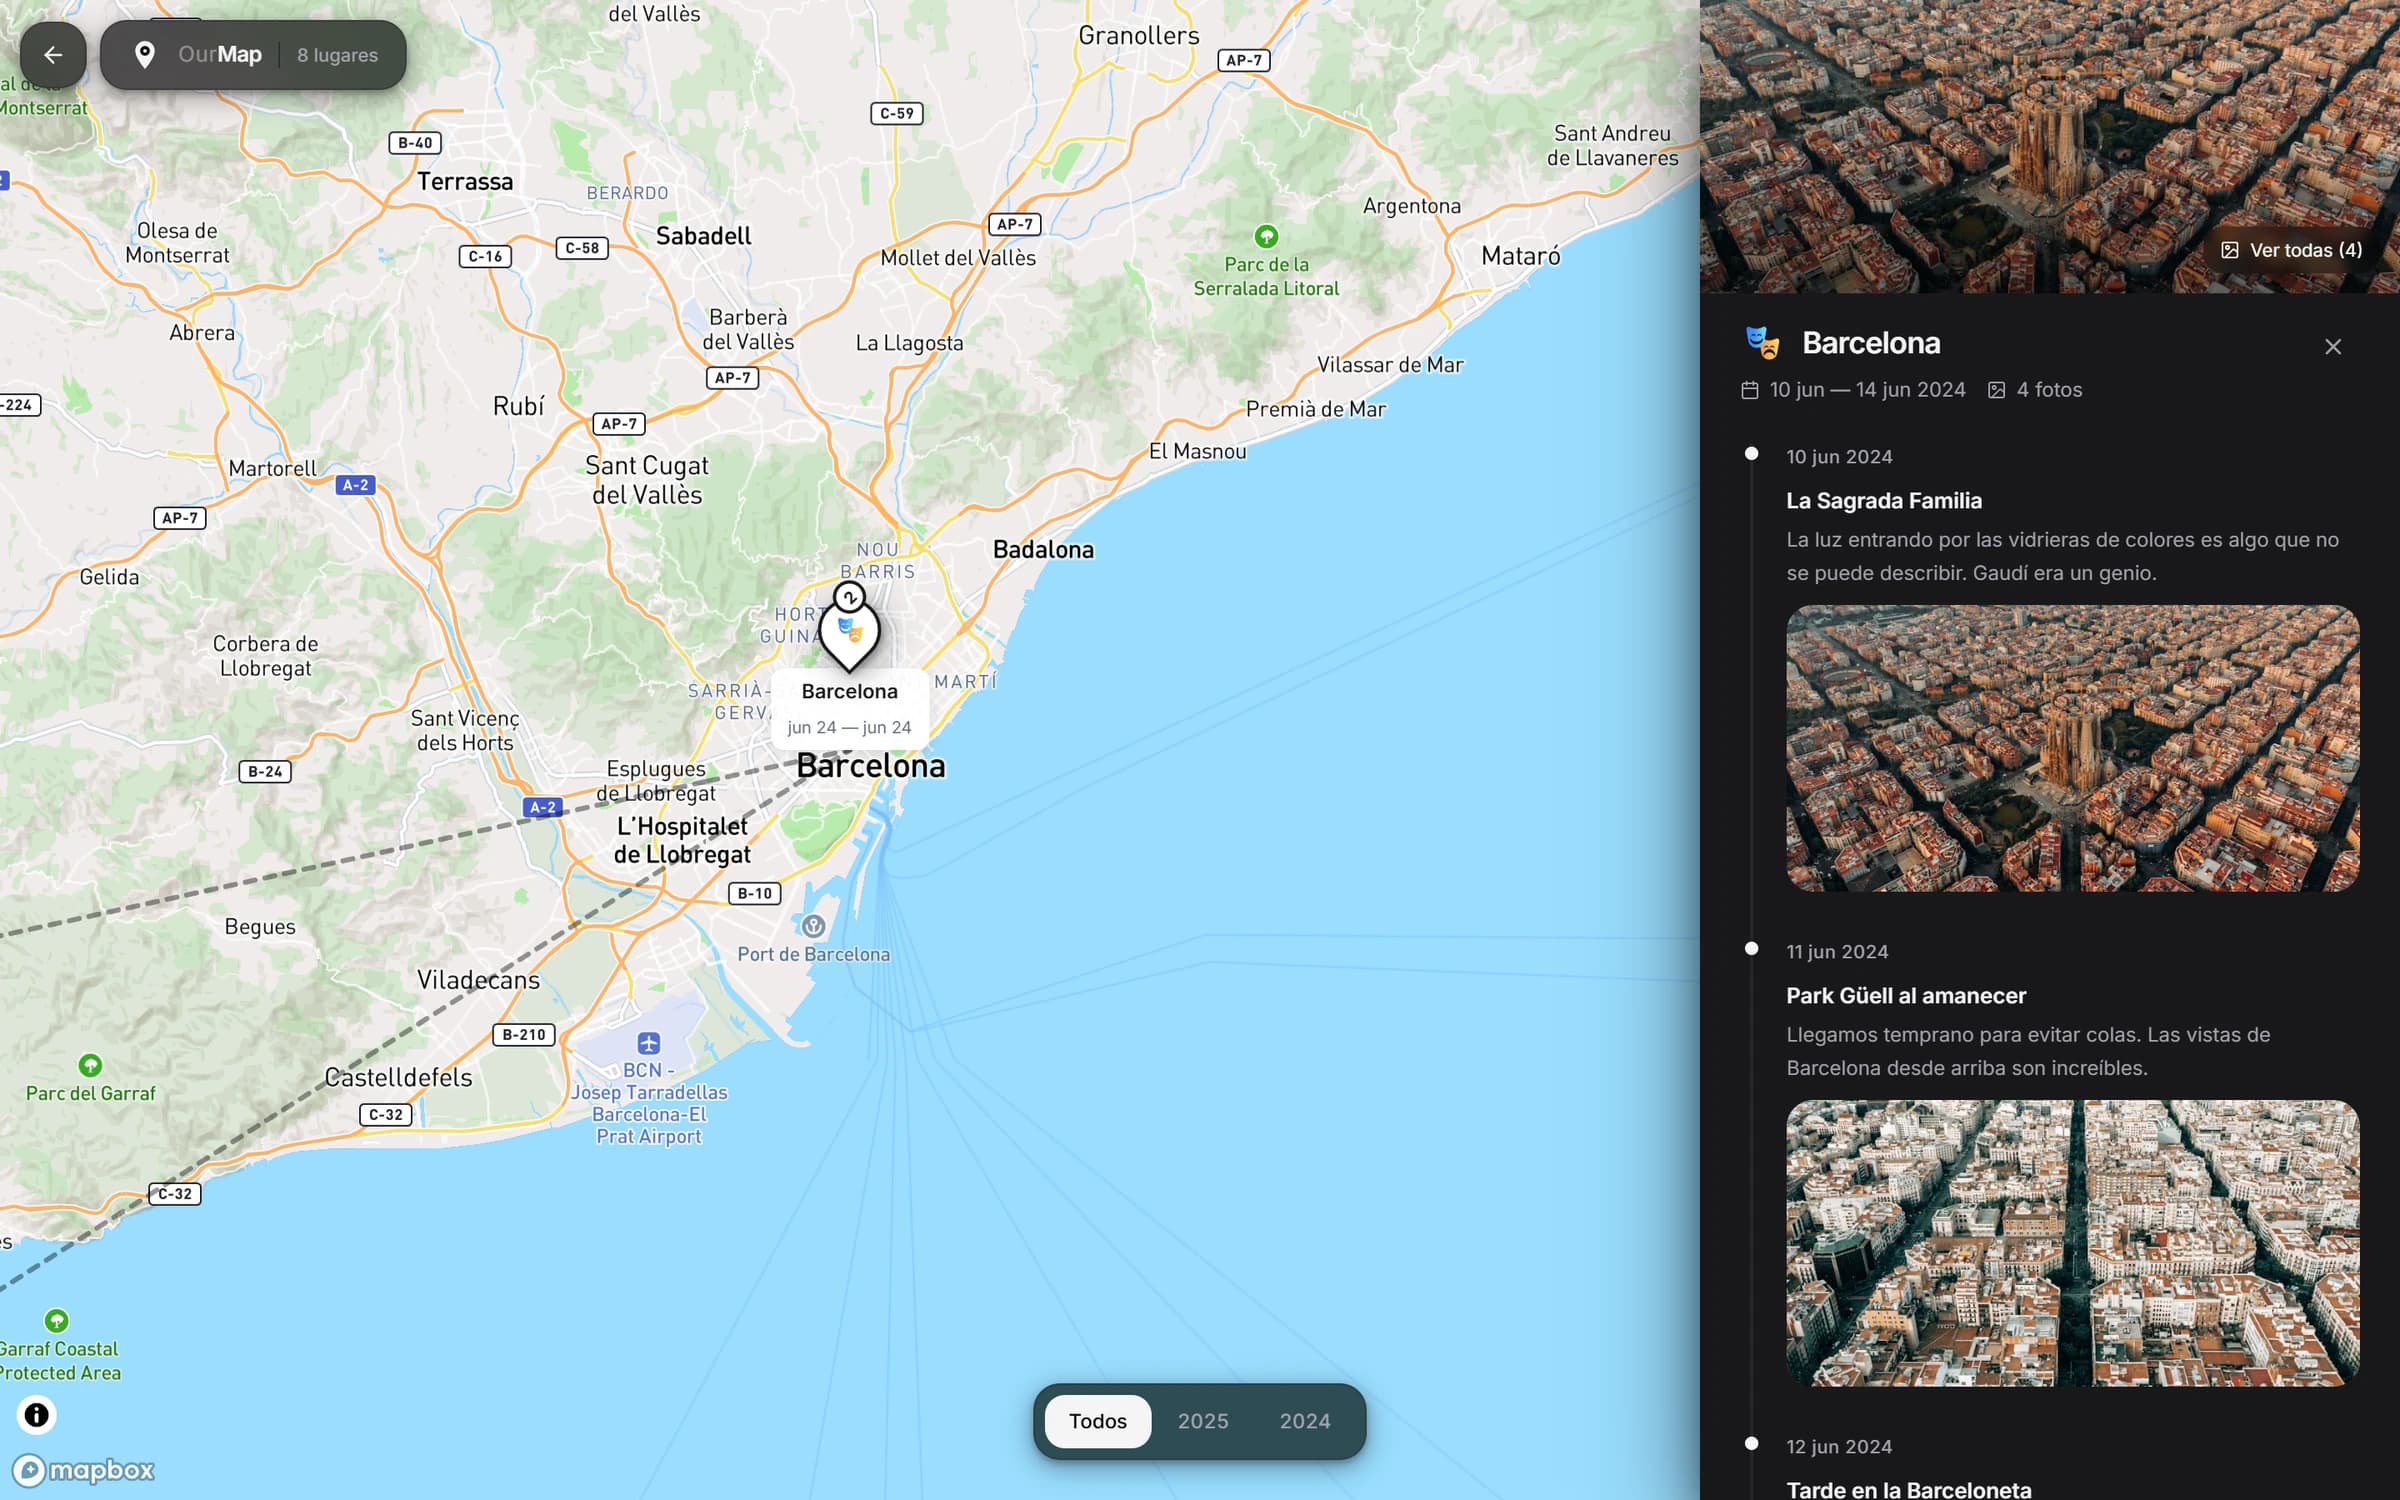Click the Port de Barcelona anchor icon
The height and width of the screenshot is (1500, 2400).
click(x=813, y=926)
